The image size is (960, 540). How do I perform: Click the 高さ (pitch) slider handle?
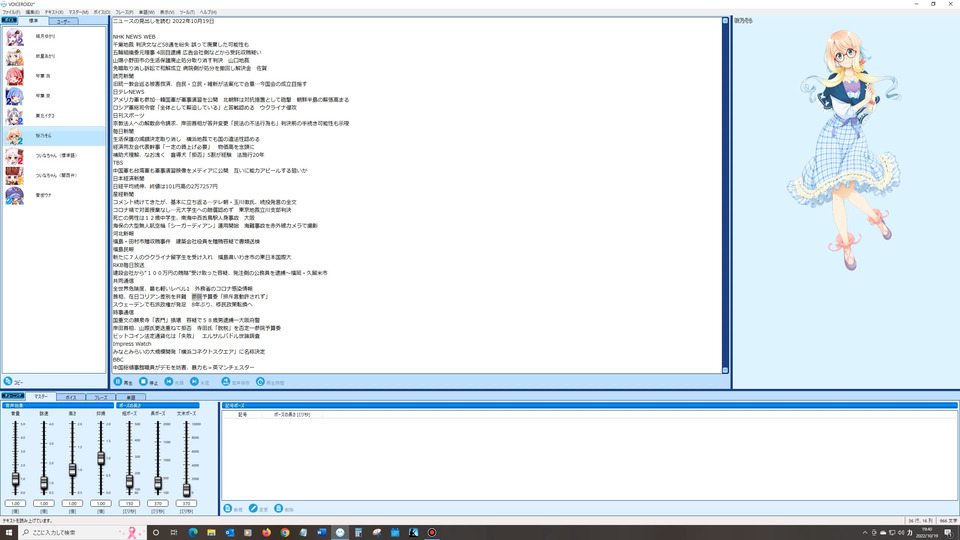[x=72, y=470]
